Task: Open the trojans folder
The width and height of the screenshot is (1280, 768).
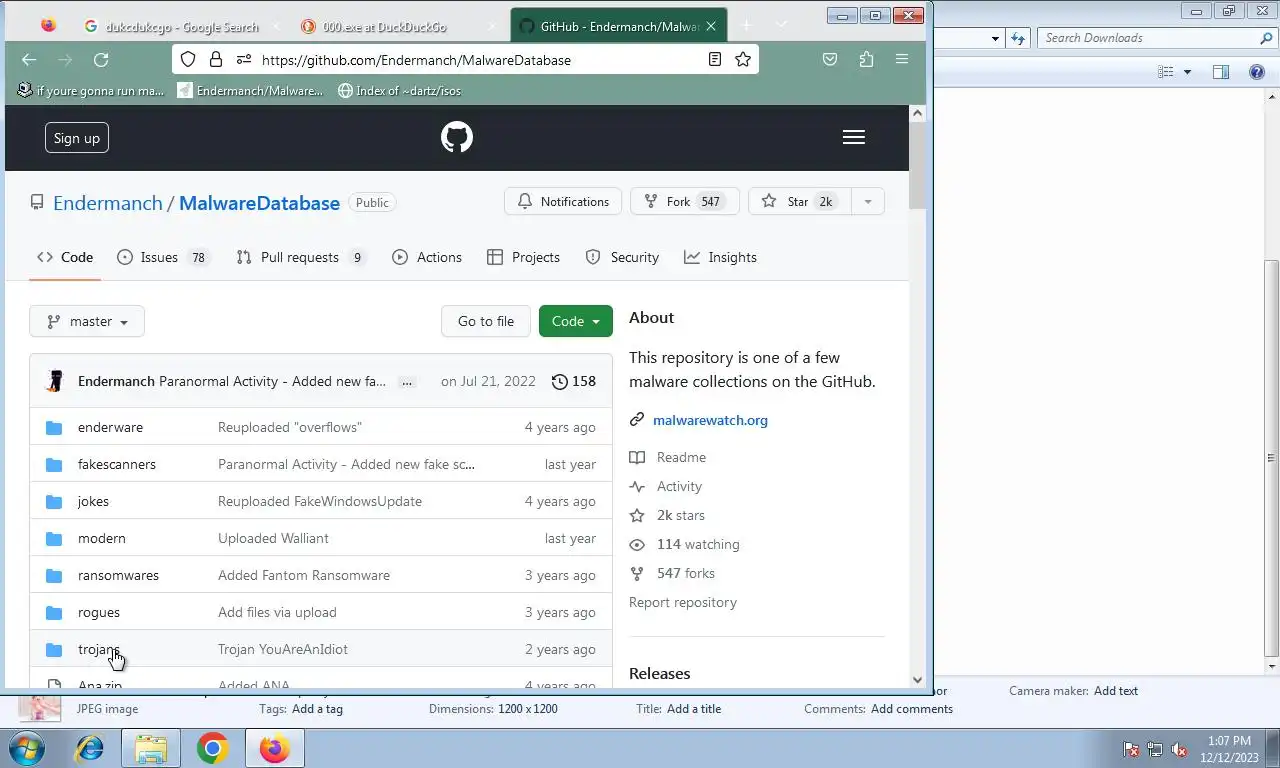Action: click(x=98, y=649)
